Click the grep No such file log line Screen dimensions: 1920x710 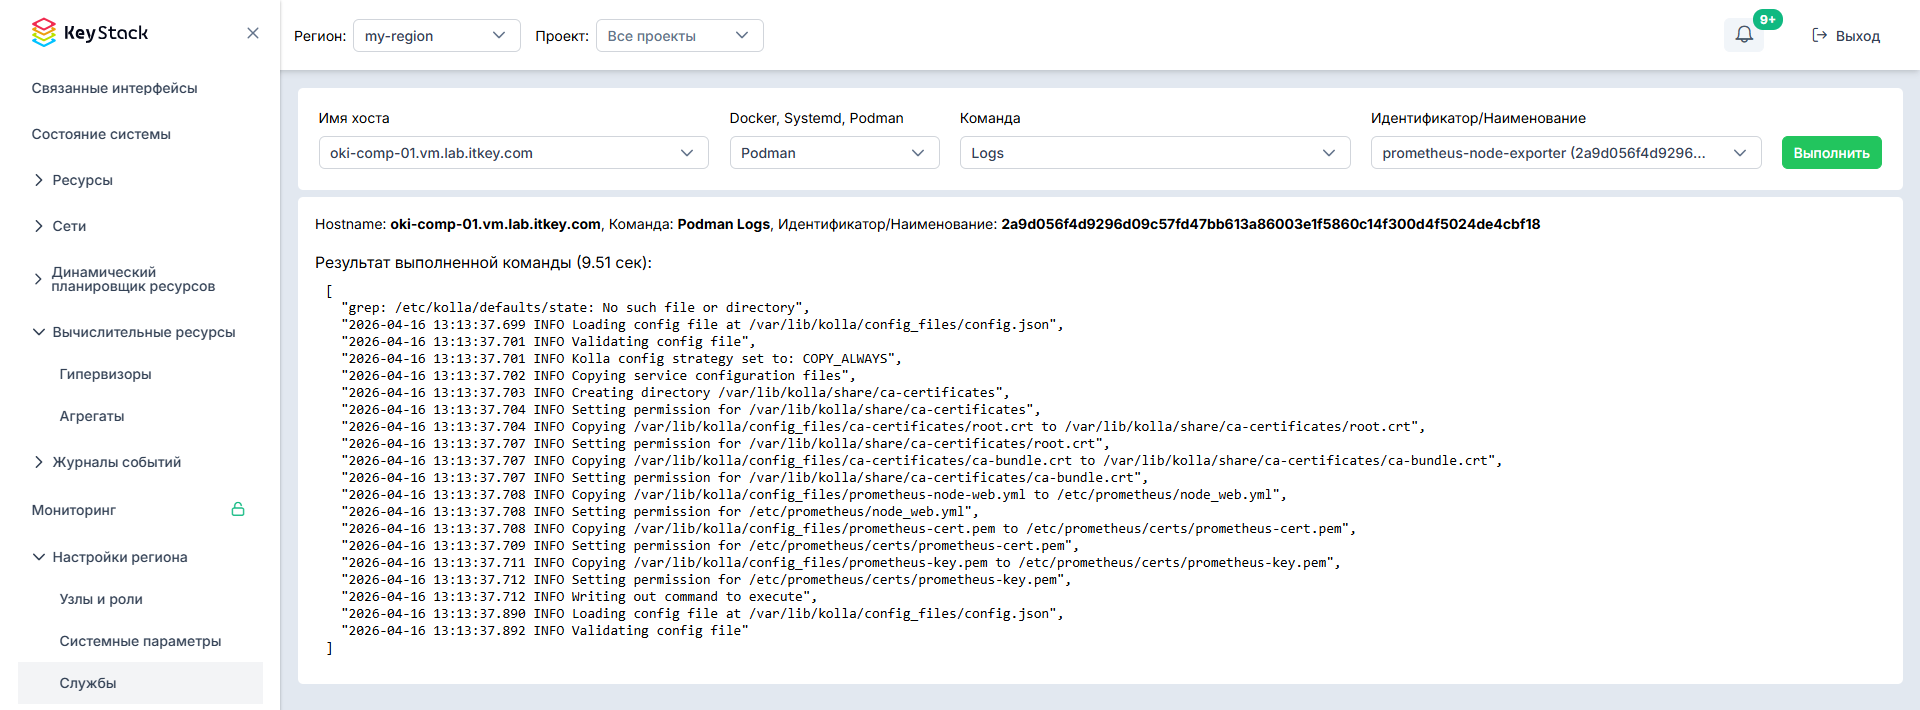(575, 307)
